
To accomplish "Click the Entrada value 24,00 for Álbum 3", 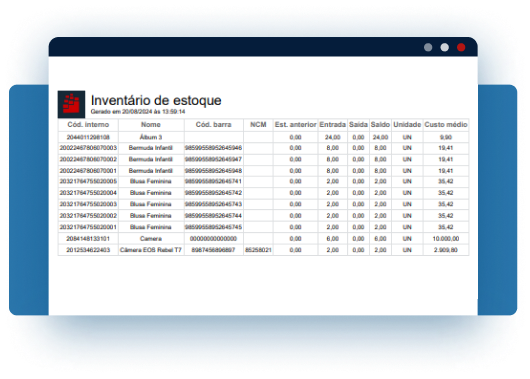I will tap(333, 137).
